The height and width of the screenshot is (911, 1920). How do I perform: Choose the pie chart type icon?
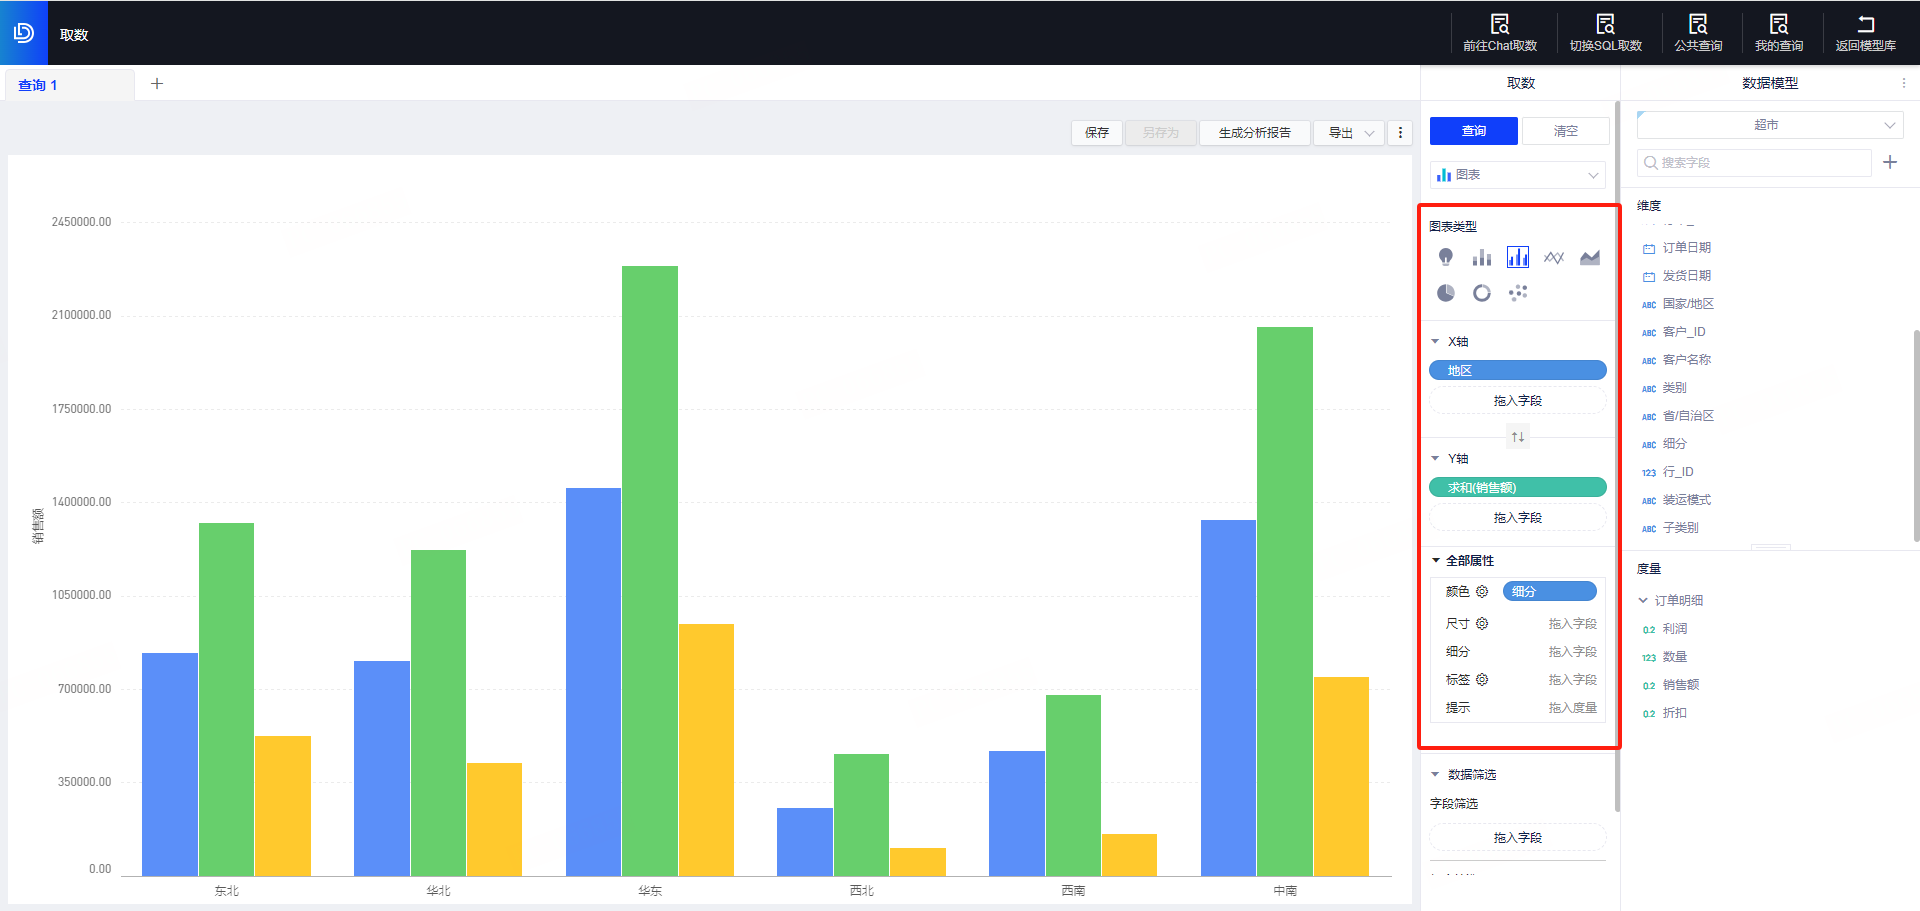point(1446,293)
